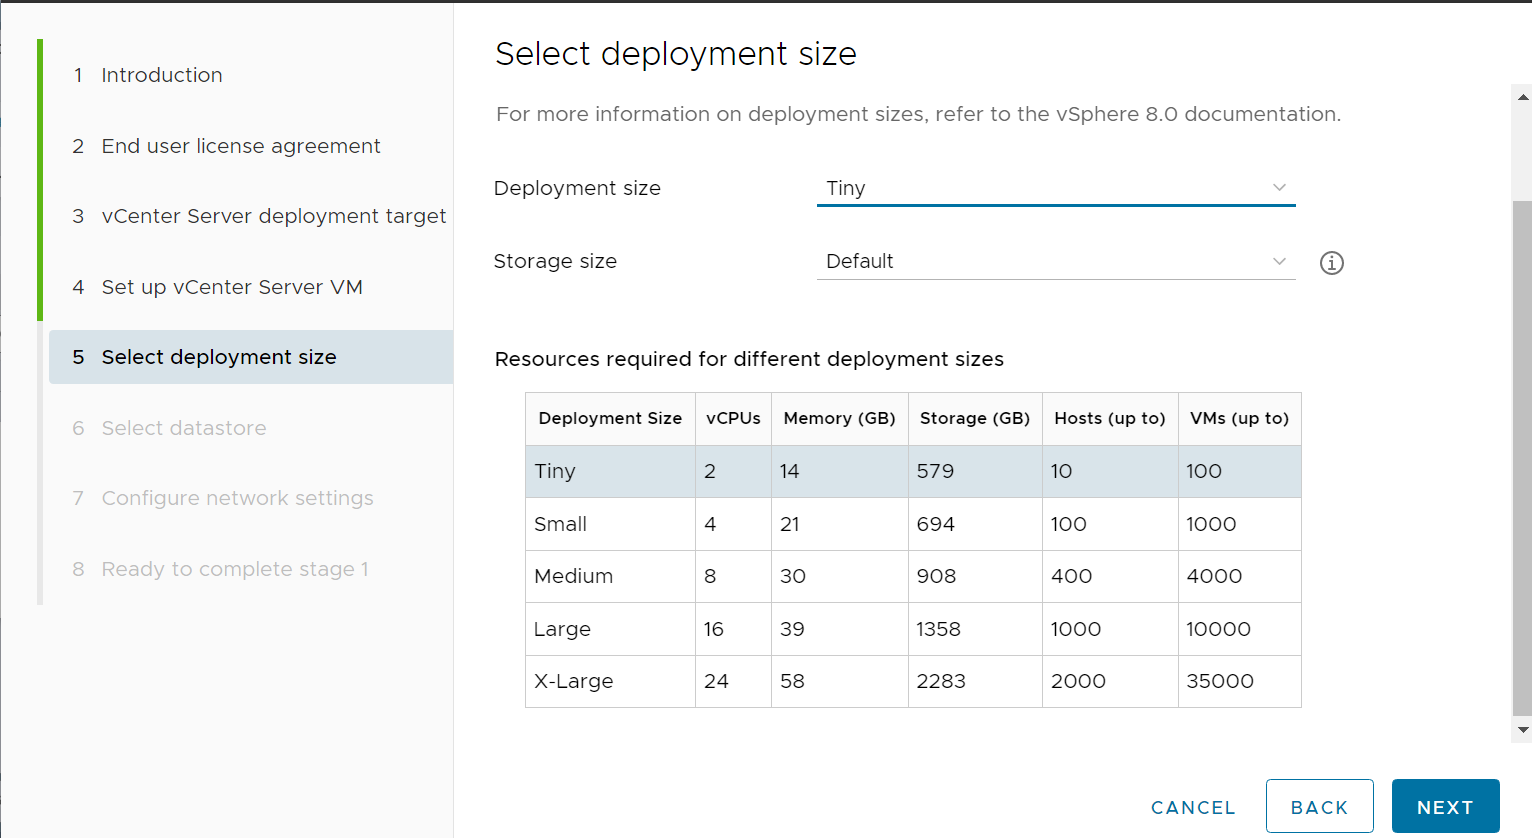Screen dimensions: 1532x838
Task: Go to step 1 Introduction
Action: 161,75
